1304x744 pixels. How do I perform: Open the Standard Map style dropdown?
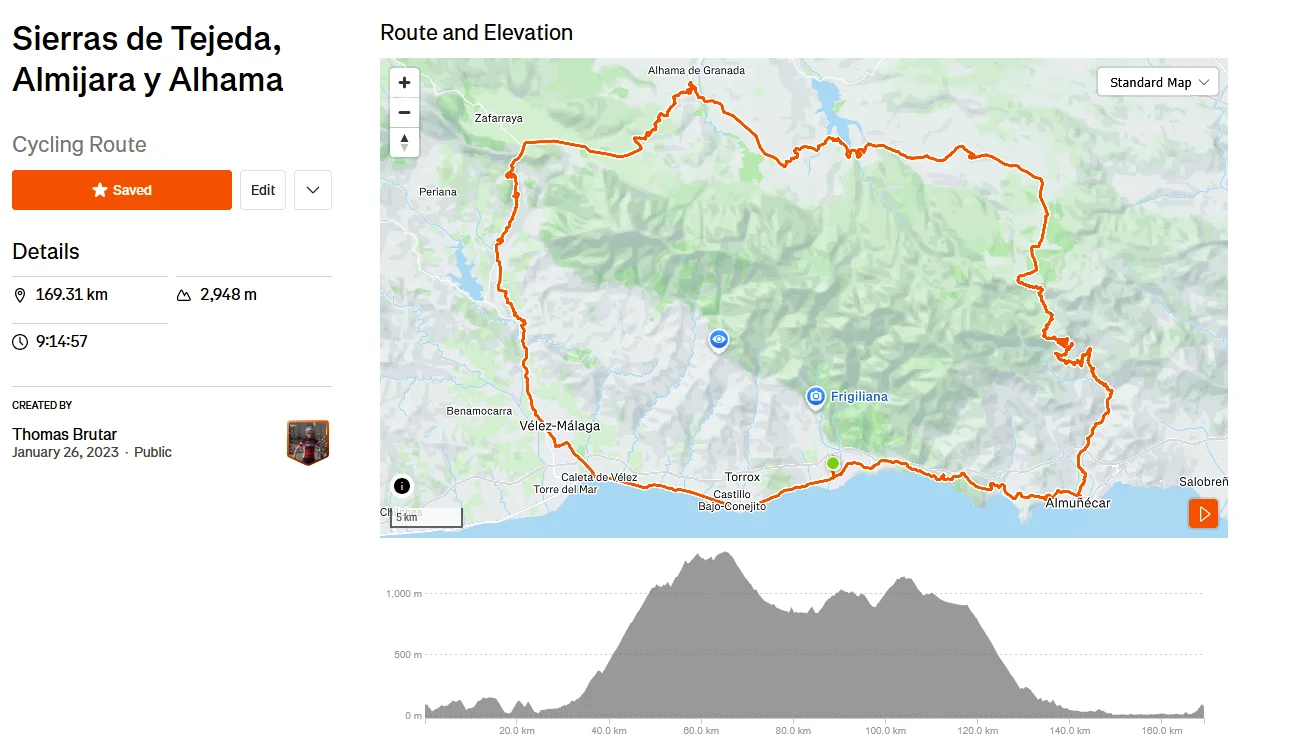pyautogui.click(x=1157, y=82)
